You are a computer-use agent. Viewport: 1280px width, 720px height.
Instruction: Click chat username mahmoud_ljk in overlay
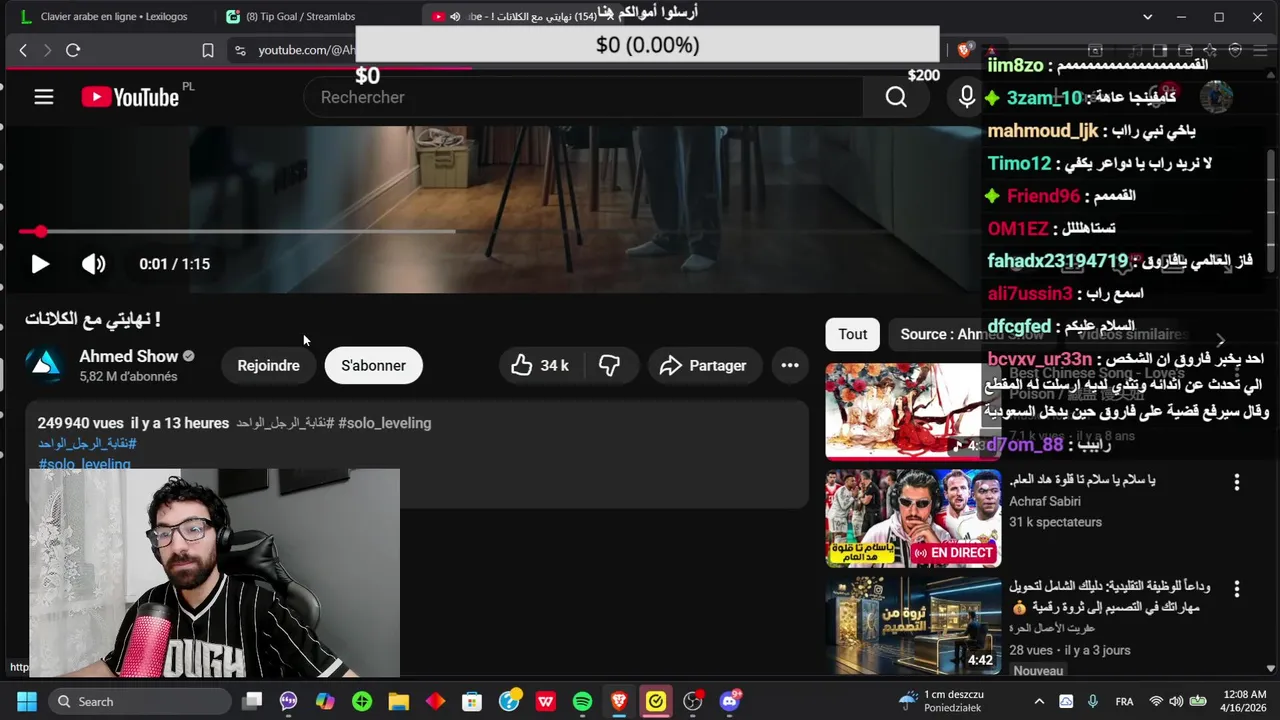pyautogui.click(x=1043, y=131)
